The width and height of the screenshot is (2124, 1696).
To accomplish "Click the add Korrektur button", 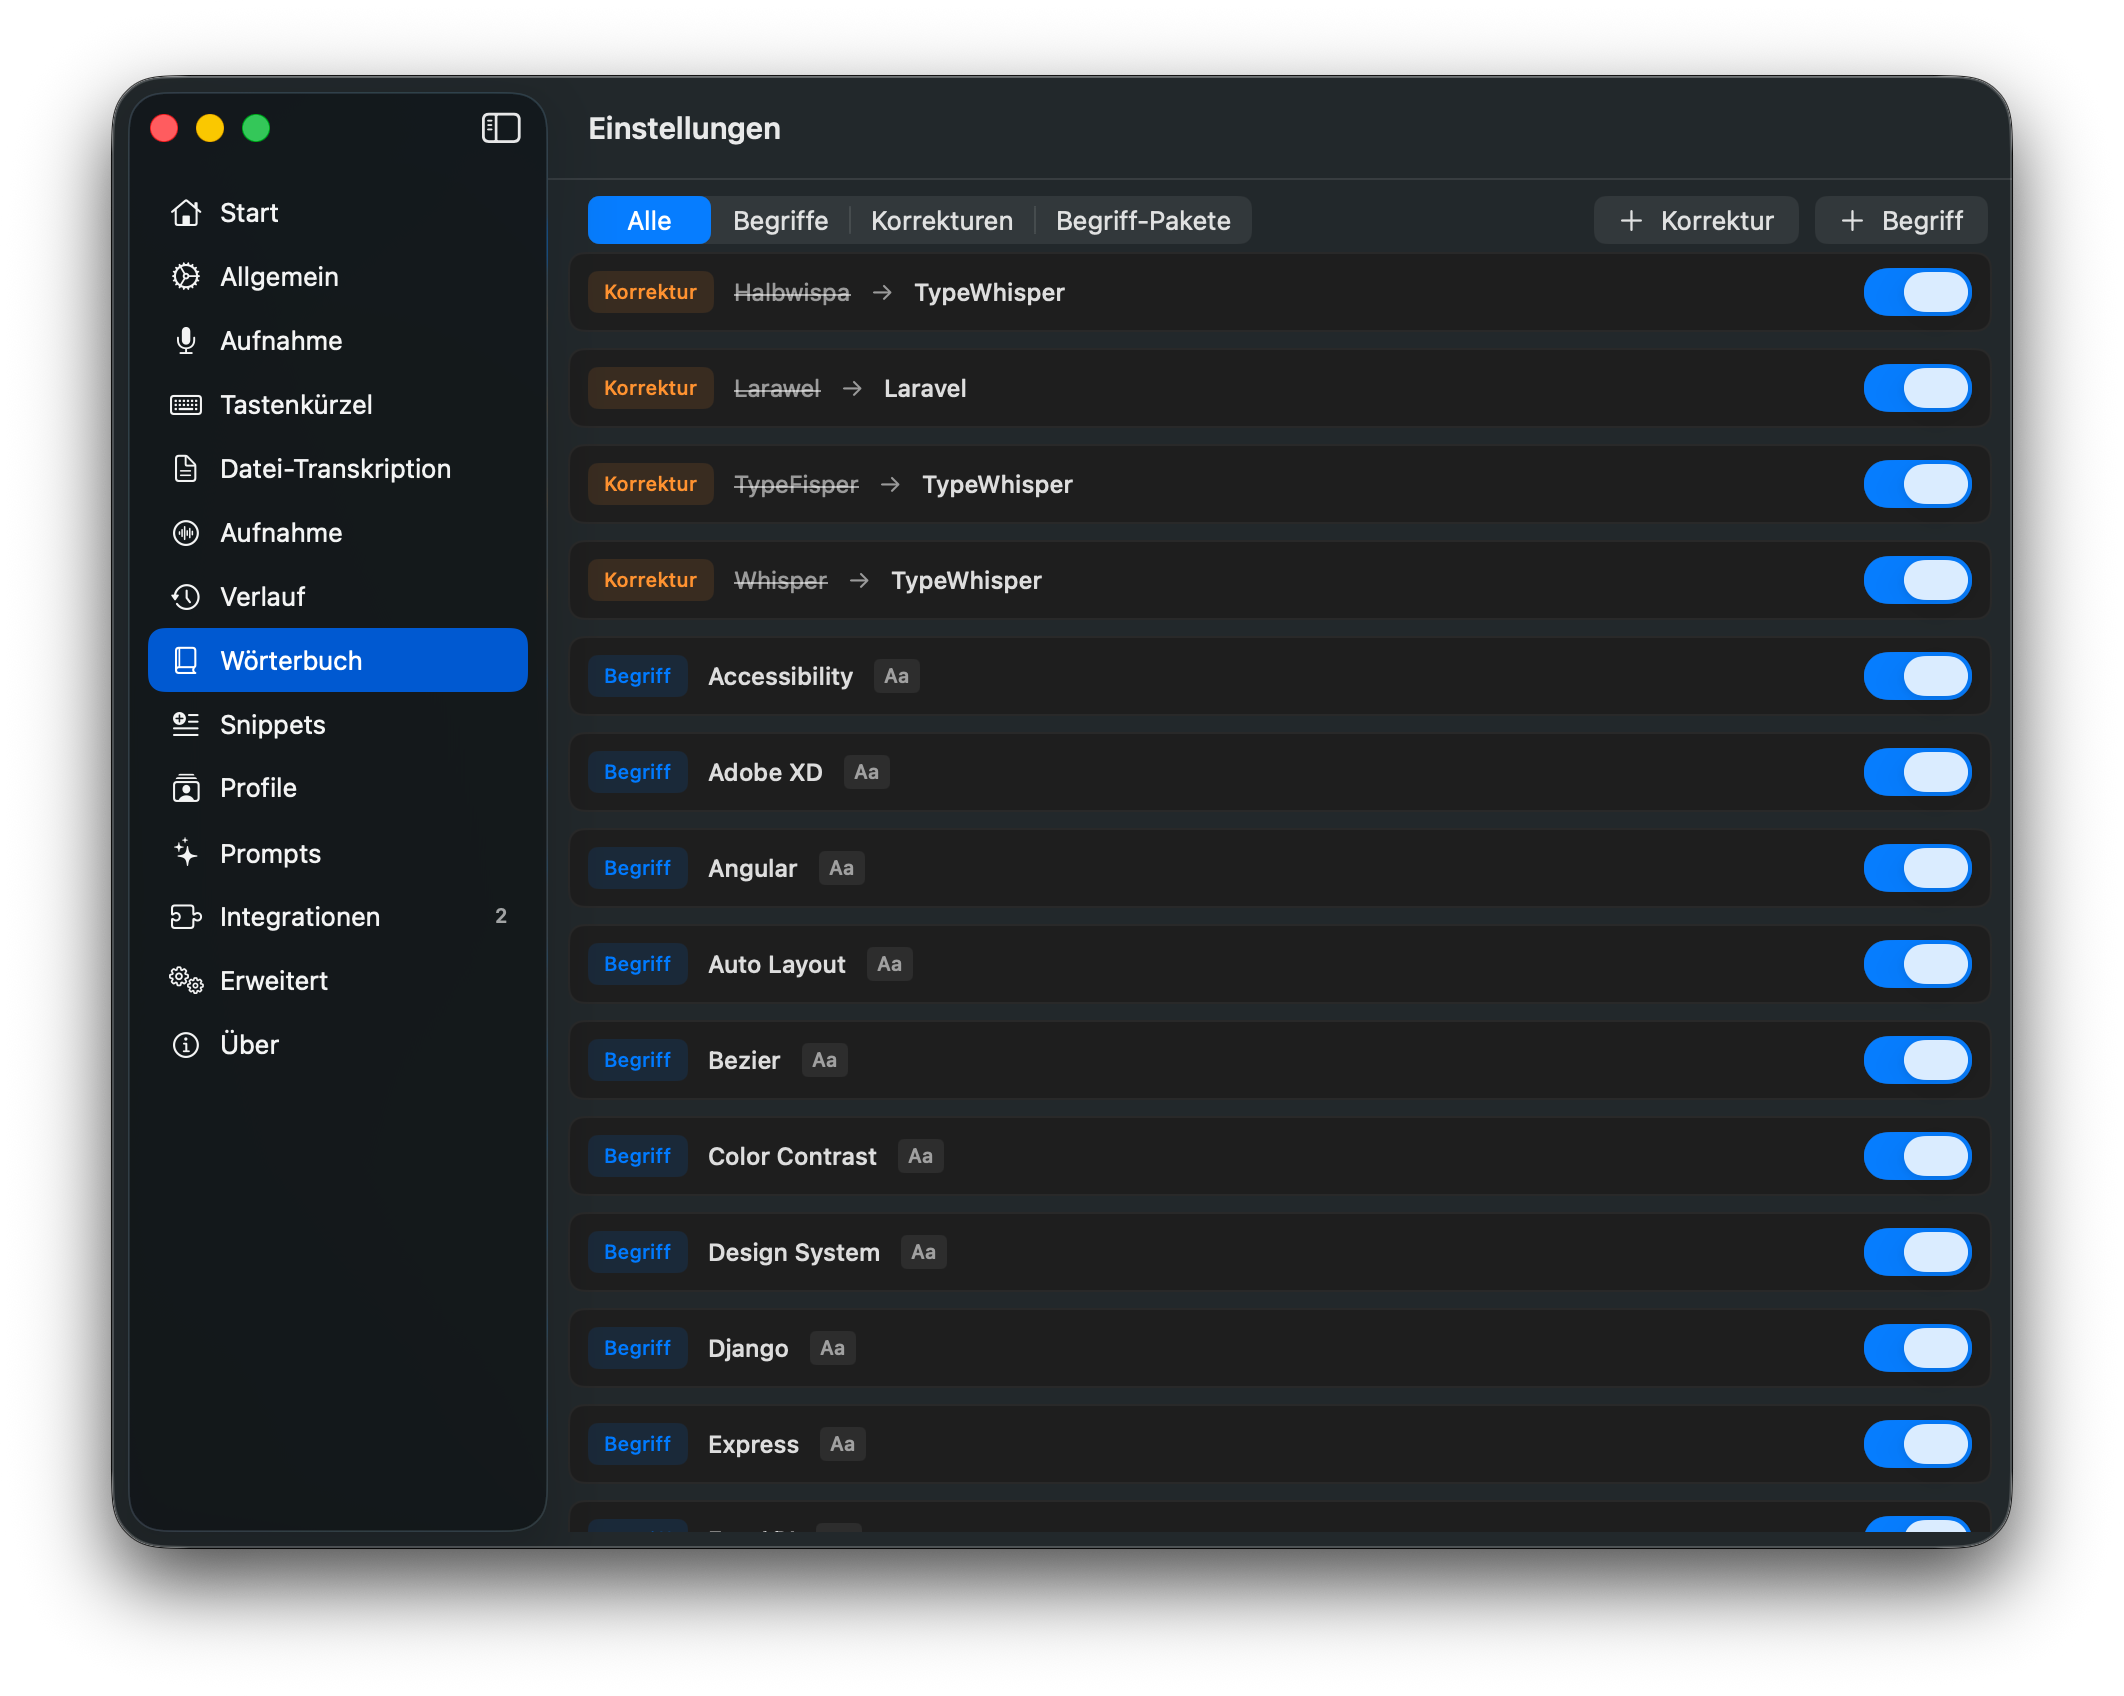I will click(1695, 221).
